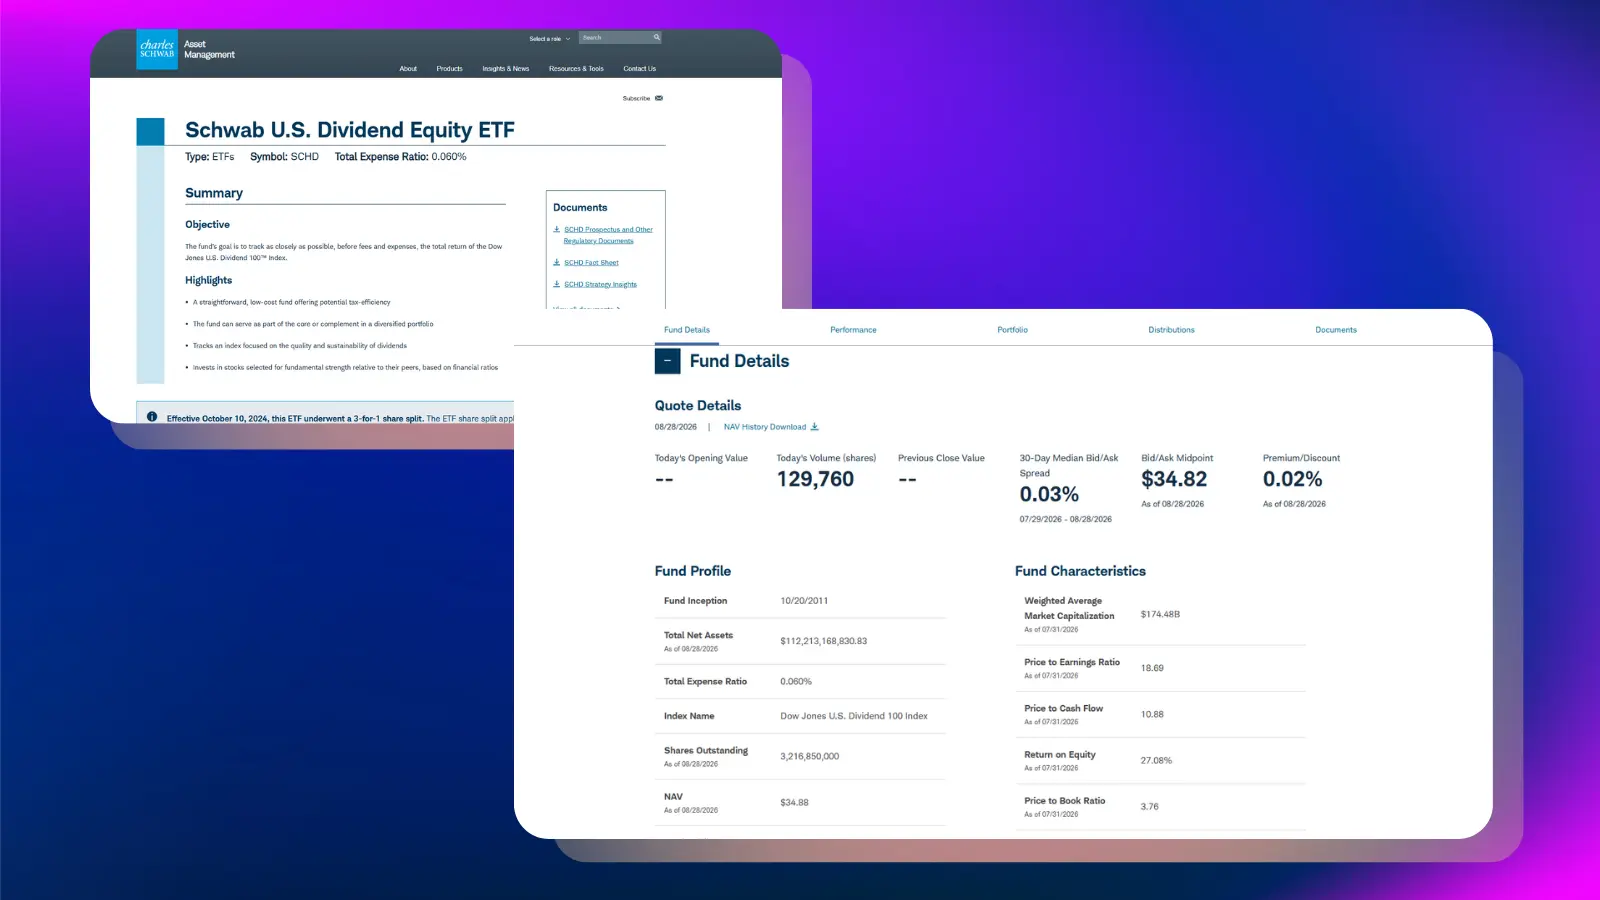Click the Schwab U.S. Dividend Equity ETF heading

(x=350, y=130)
